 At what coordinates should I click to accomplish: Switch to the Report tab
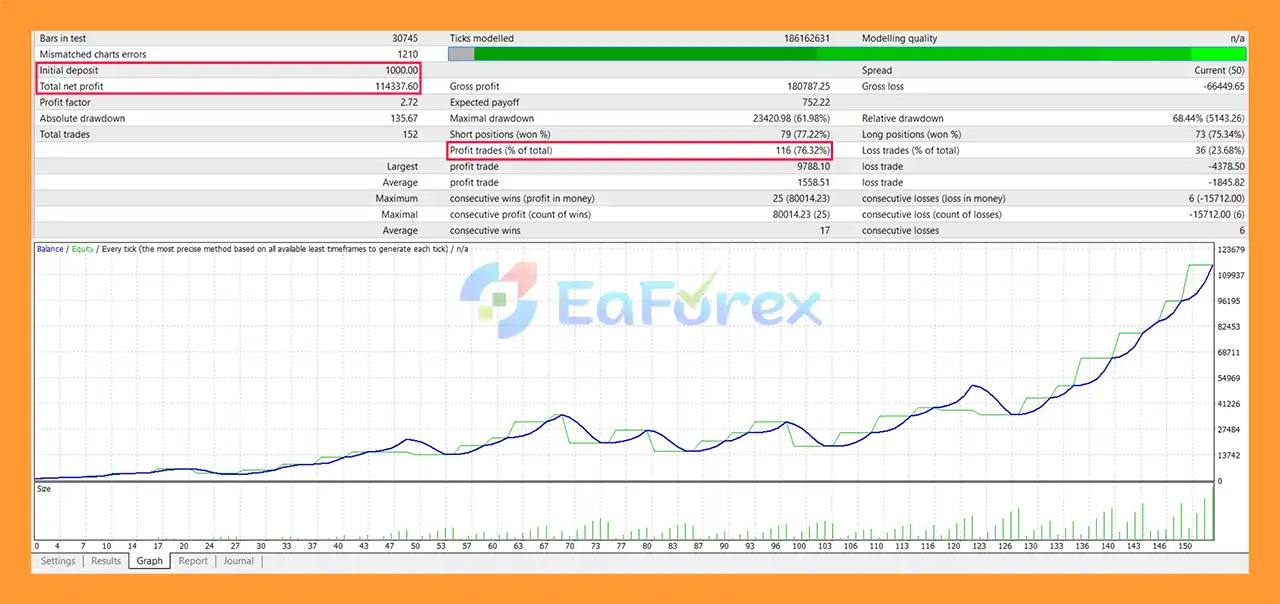(x=193, y=561)
